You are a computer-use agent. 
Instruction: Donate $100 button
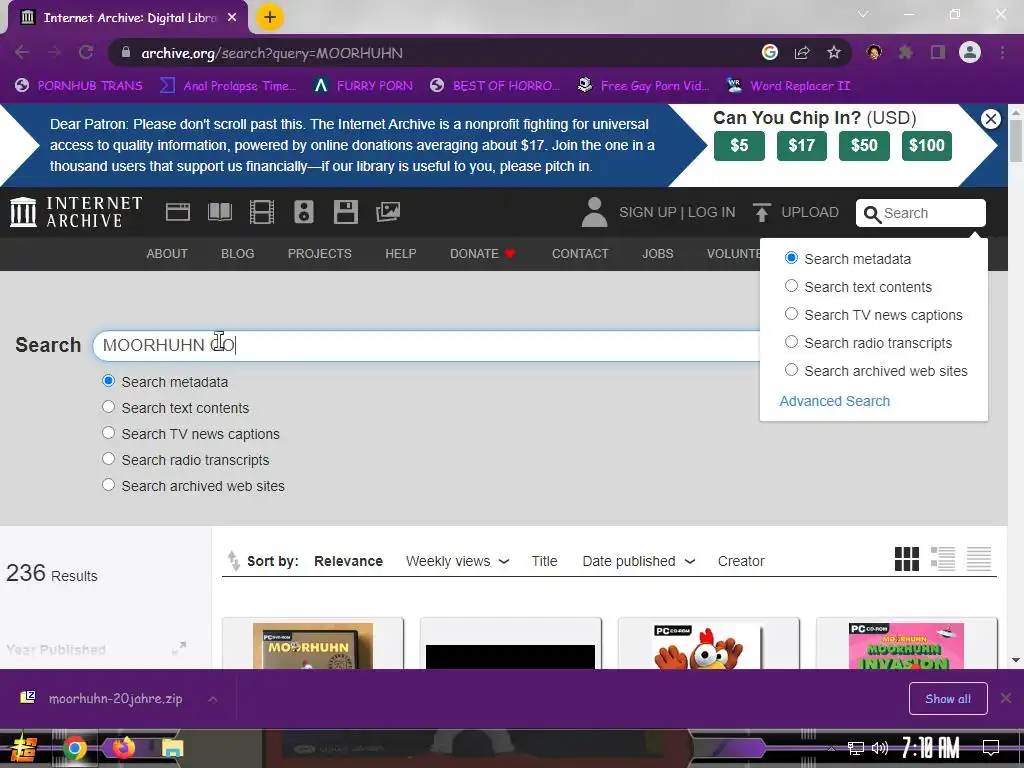pos(927,146)
